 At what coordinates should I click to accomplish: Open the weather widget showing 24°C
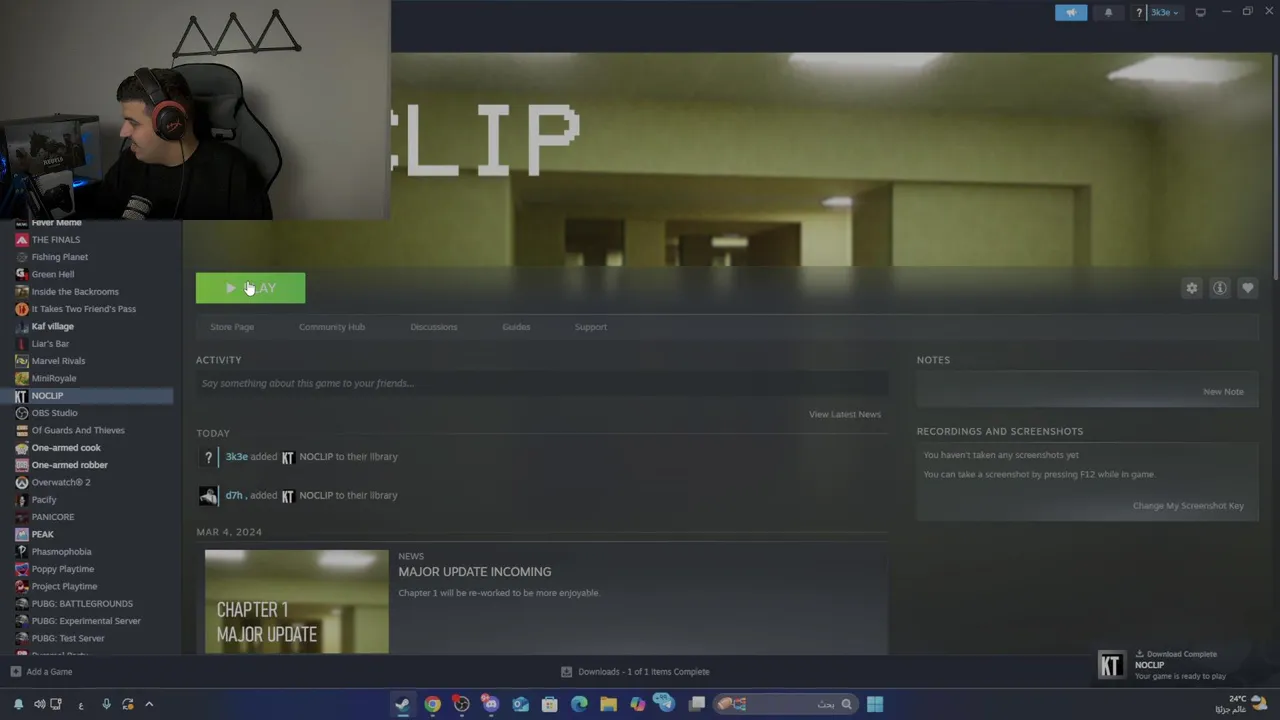1241,704
